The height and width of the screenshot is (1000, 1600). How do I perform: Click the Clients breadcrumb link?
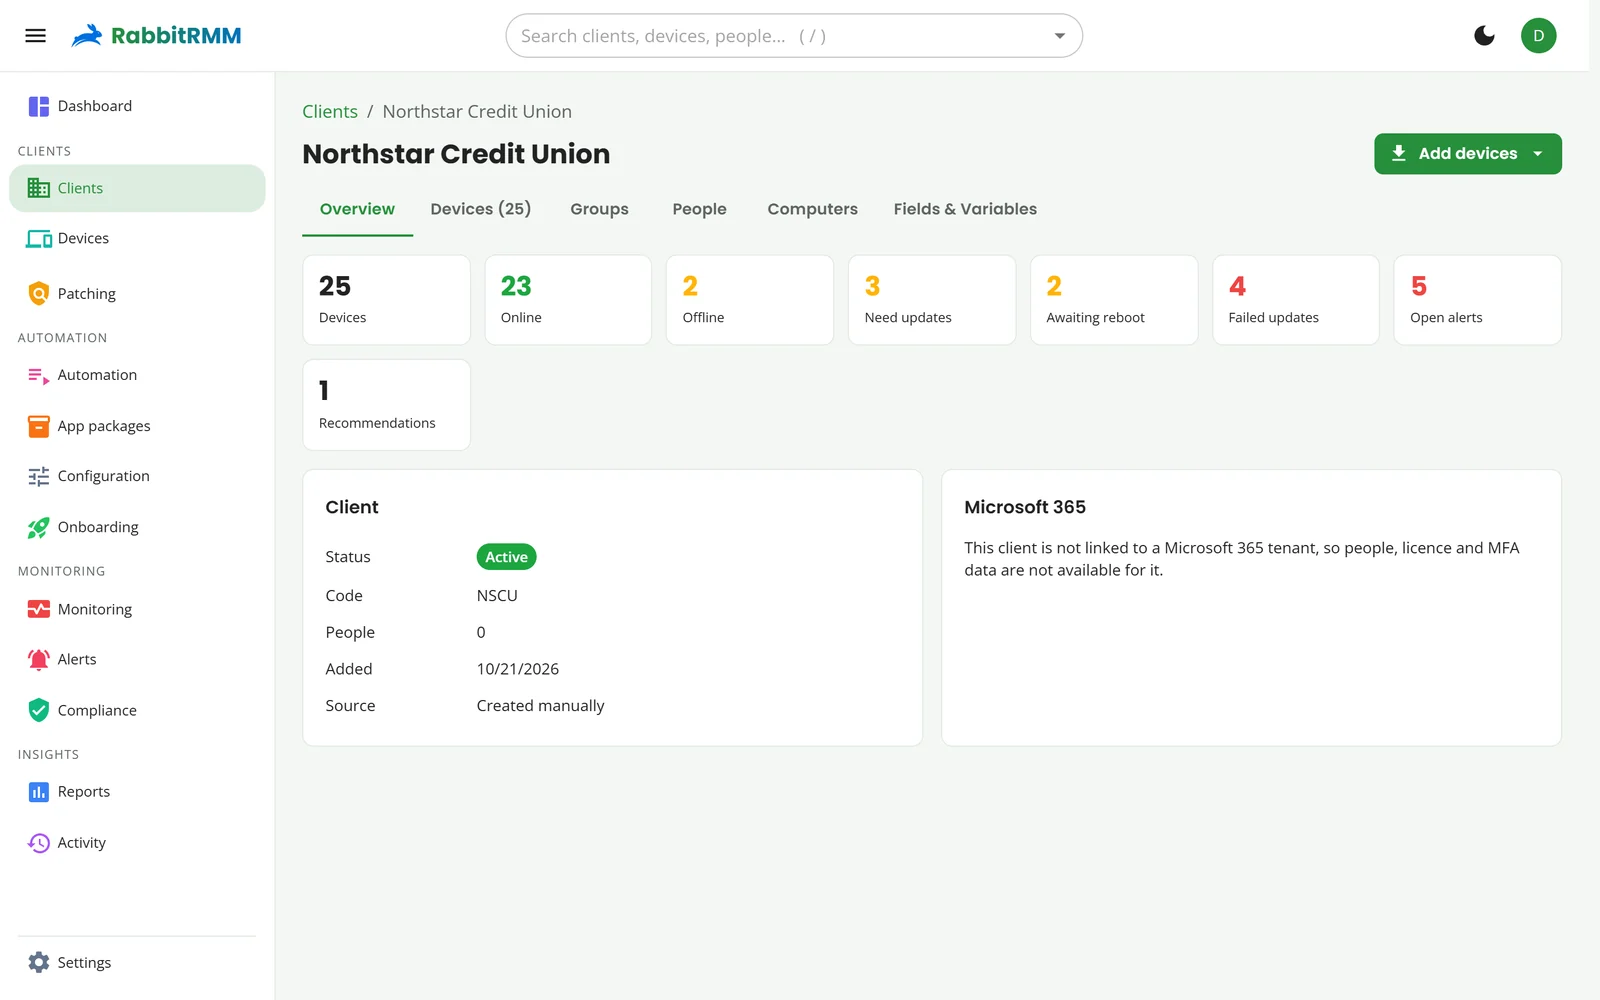click(330, 112)
